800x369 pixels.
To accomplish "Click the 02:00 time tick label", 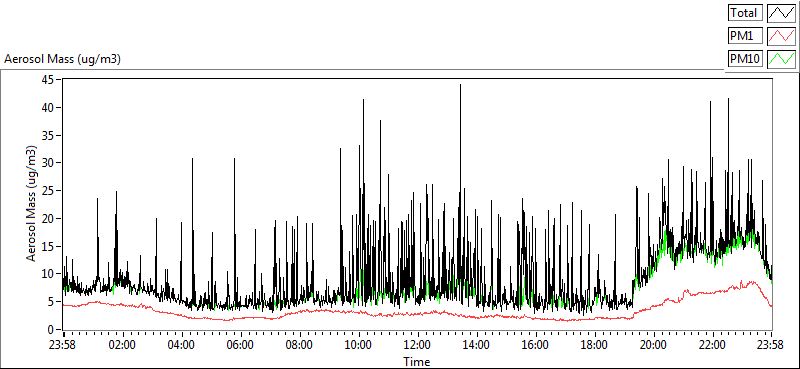I will [x=122, y=344].
